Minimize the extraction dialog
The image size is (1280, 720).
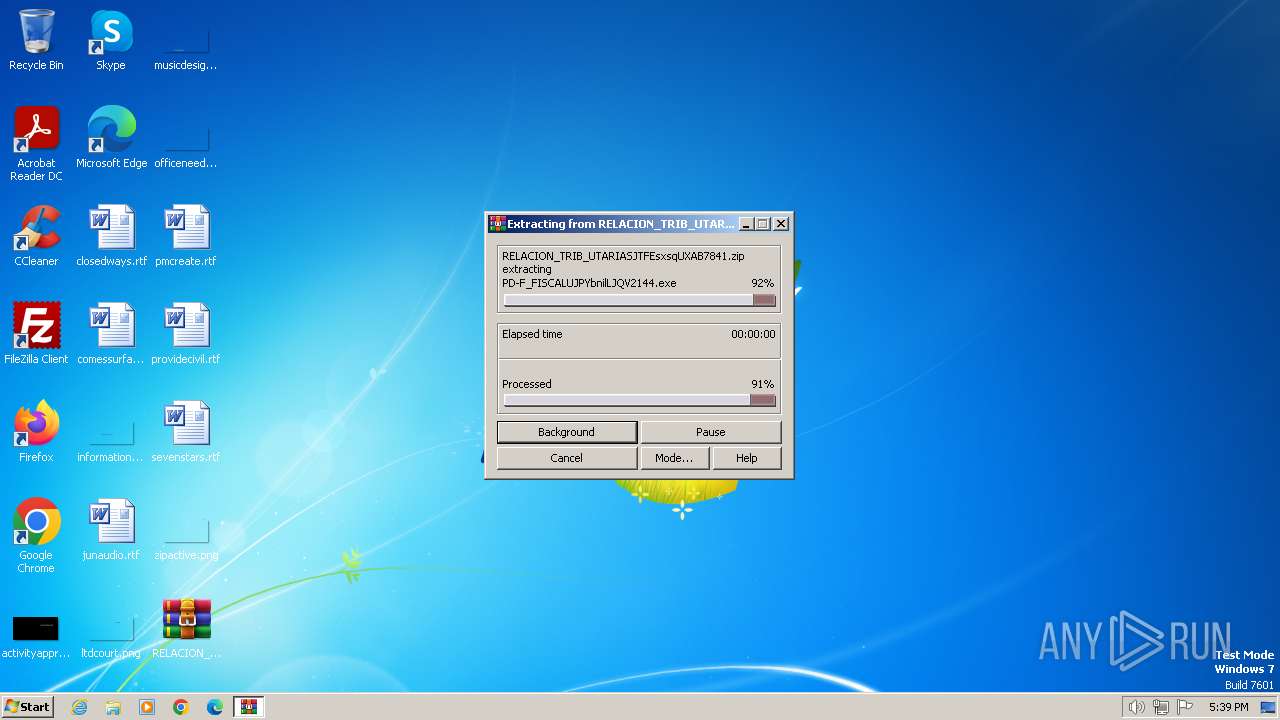tap(745, 224)
